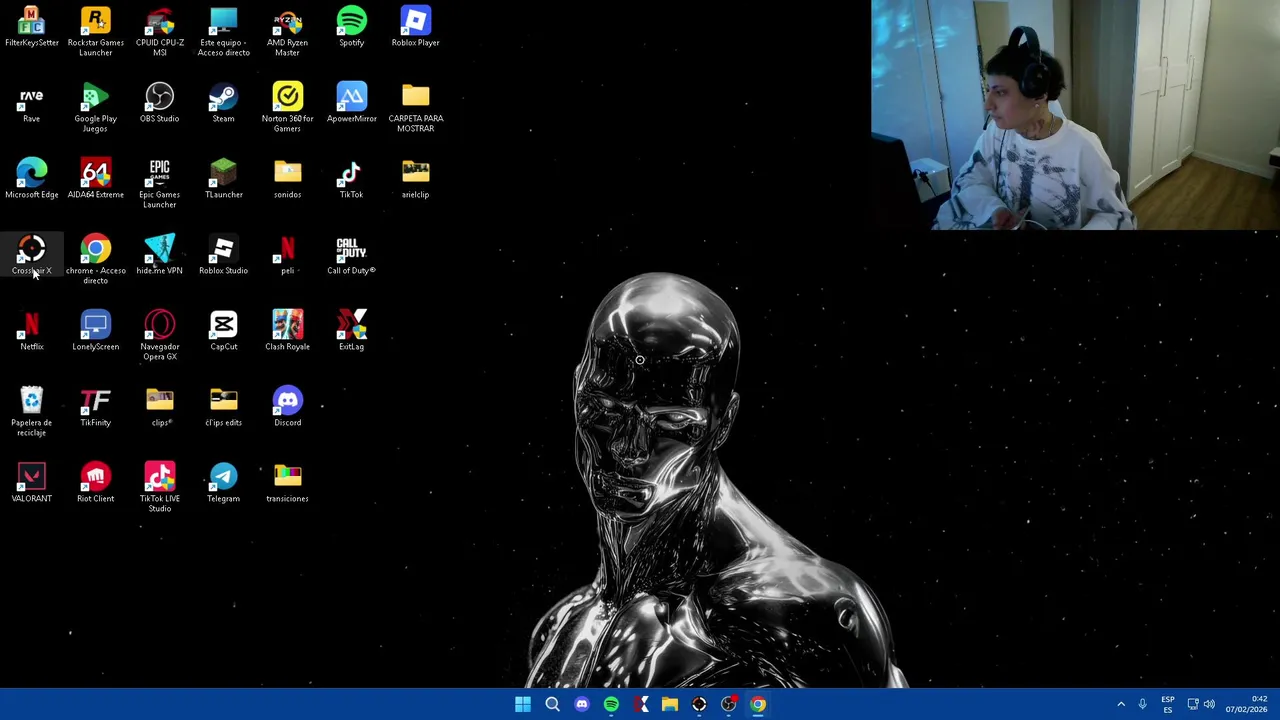This screenshot has width=1280, height=720.
Task: Open the Windows Start menu
Action: [523, 704]
